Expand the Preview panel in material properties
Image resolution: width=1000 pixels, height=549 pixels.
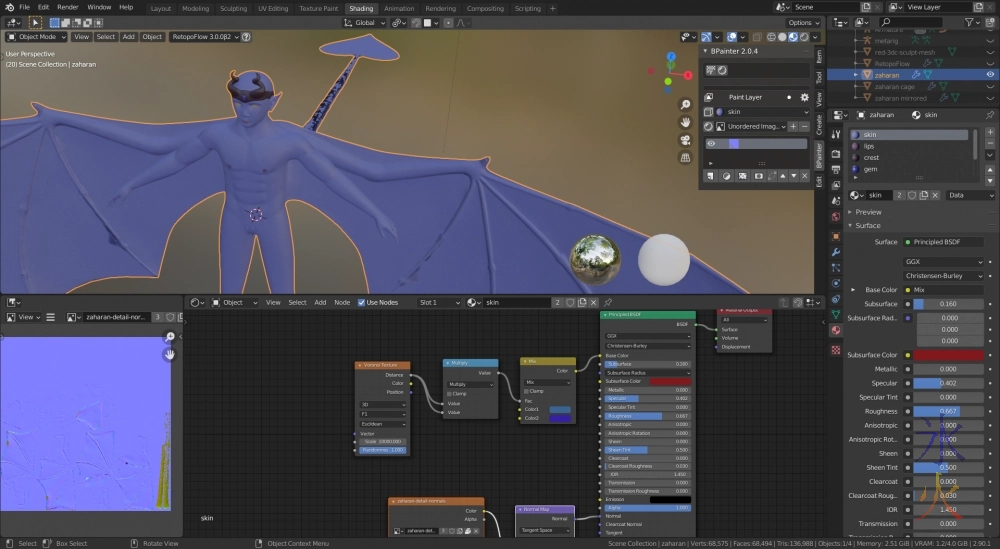(x=868, y=212)
